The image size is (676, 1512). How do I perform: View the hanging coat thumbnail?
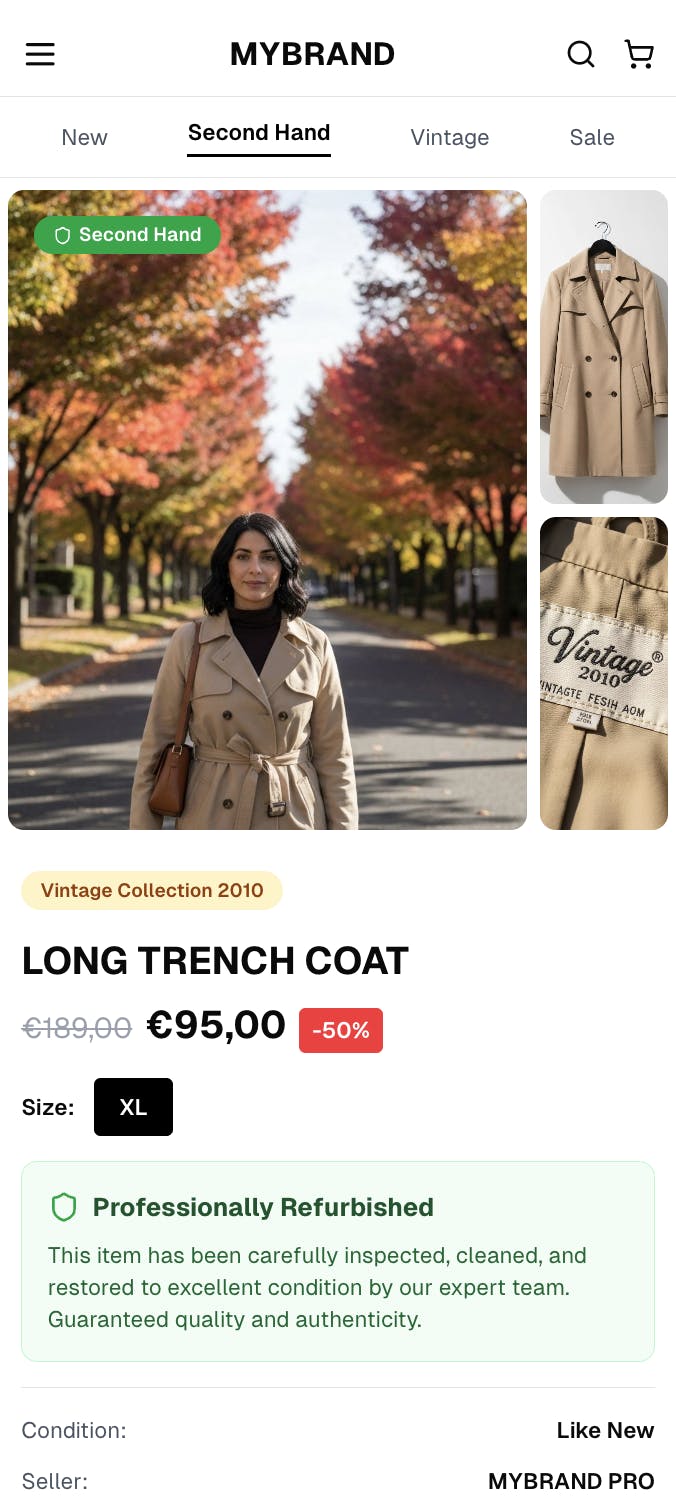[604, 347]
